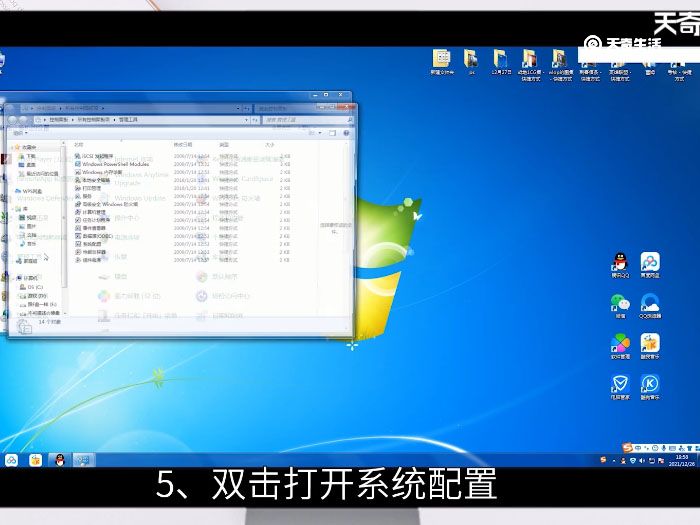Select OS (C:) drive in the navigation pane

(31, 287)
